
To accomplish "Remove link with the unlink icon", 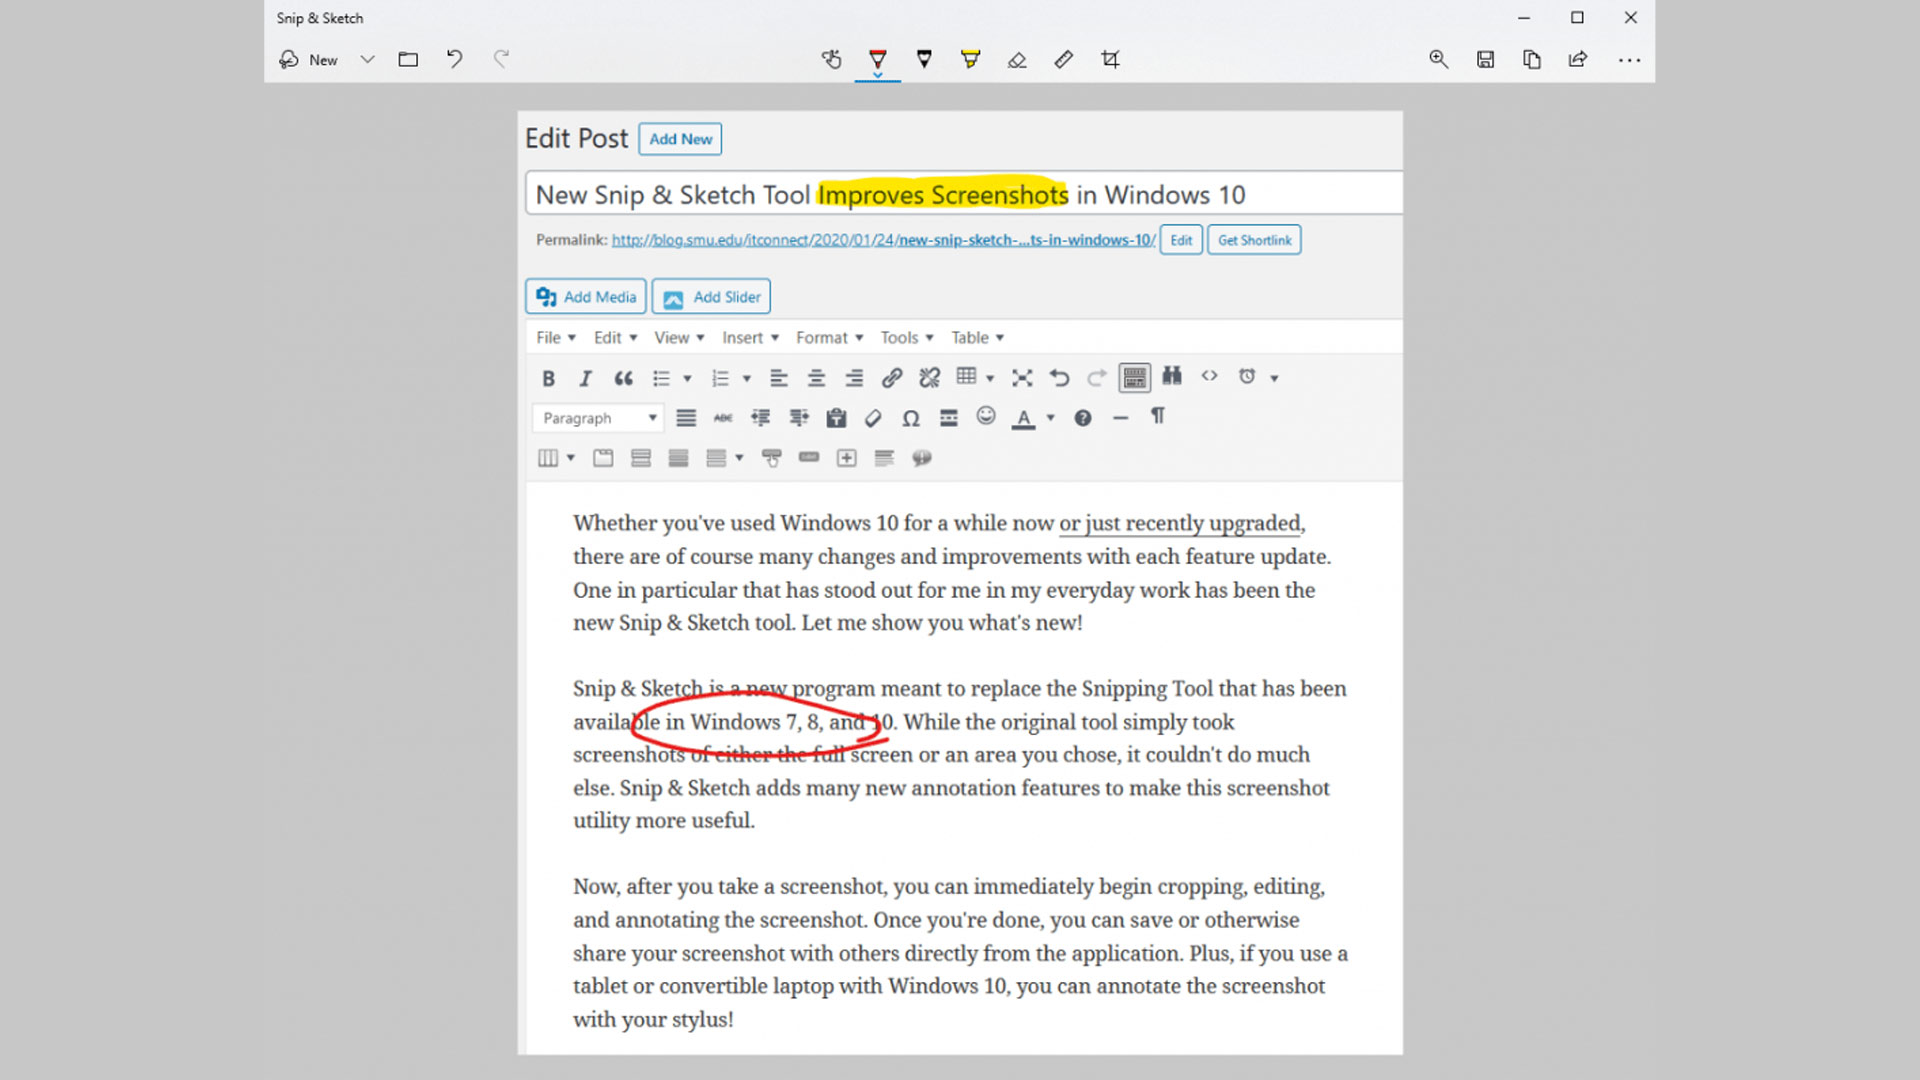I will pyautogui.click(x=929, y=378).
